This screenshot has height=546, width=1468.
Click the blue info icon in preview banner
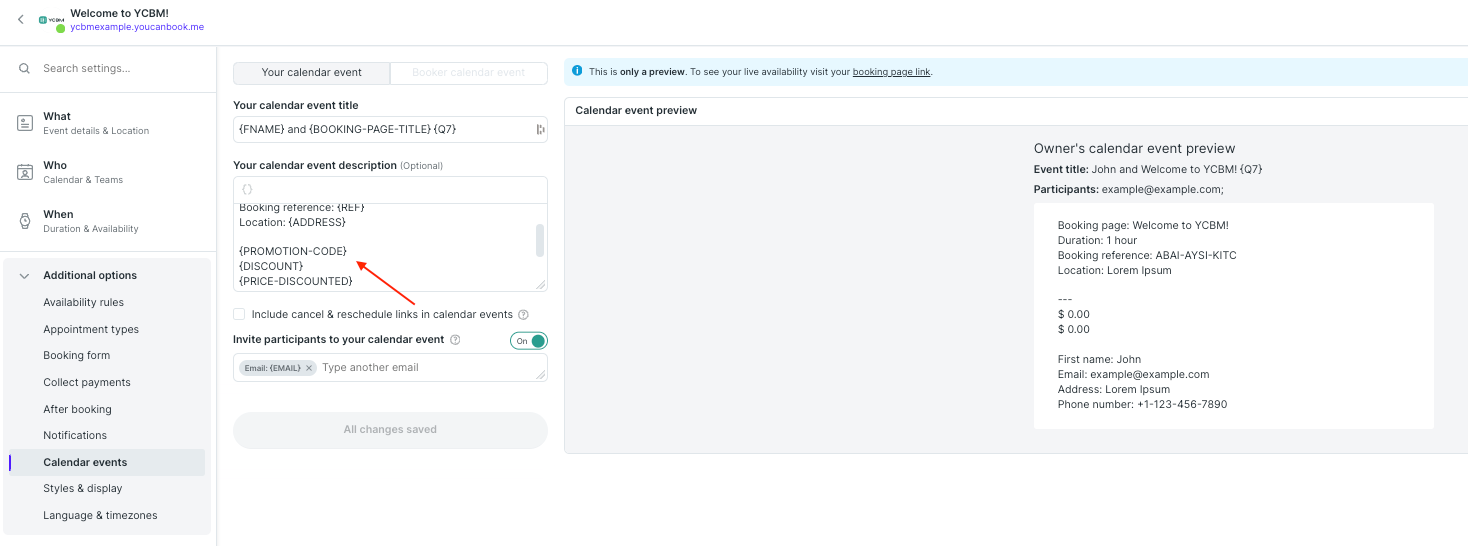coord(577,71)
